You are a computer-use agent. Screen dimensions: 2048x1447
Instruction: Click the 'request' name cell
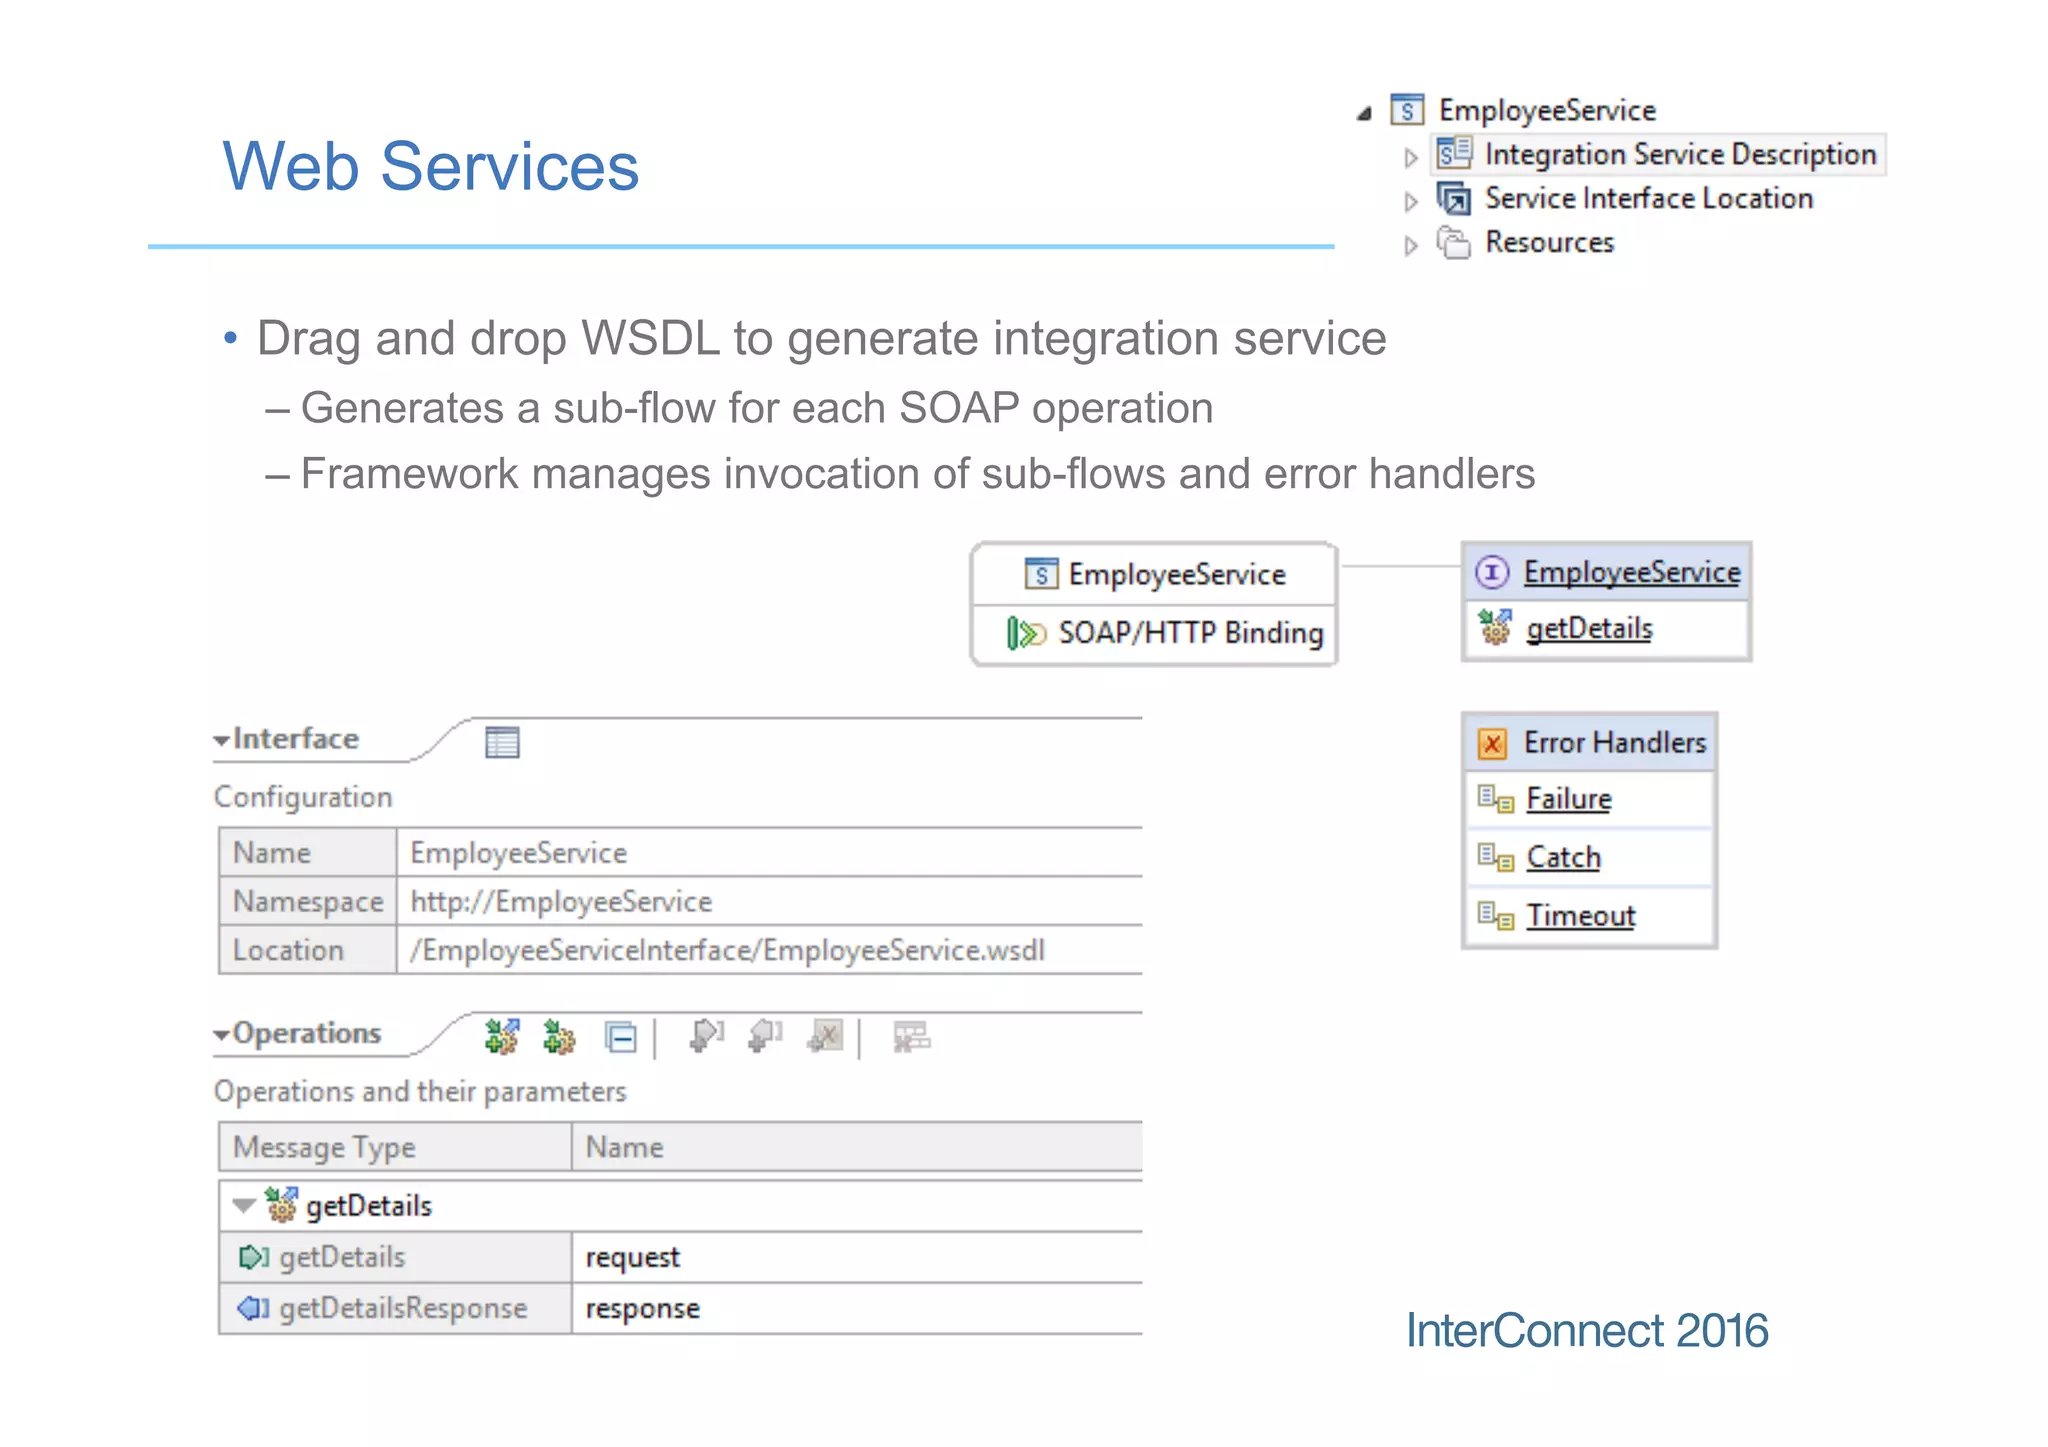click(x=857, y=1257)
